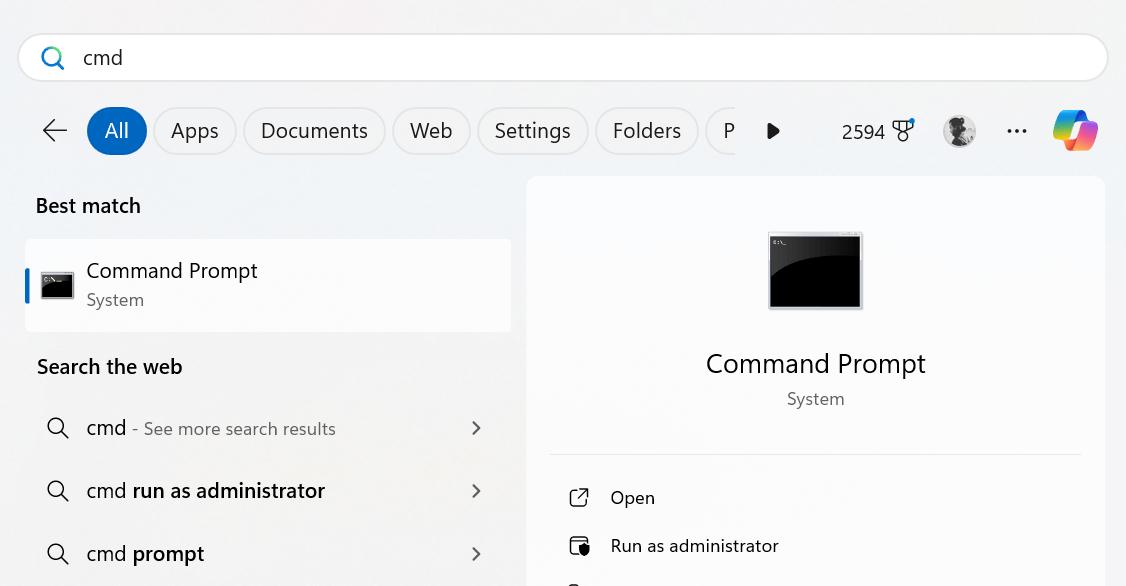Expand the See more search results chevron
This screenshot has height=586, width=1126.
477,428
